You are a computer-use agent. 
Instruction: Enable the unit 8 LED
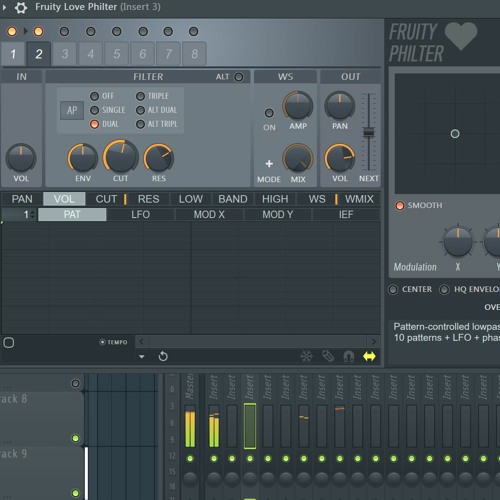pos(193,32)
